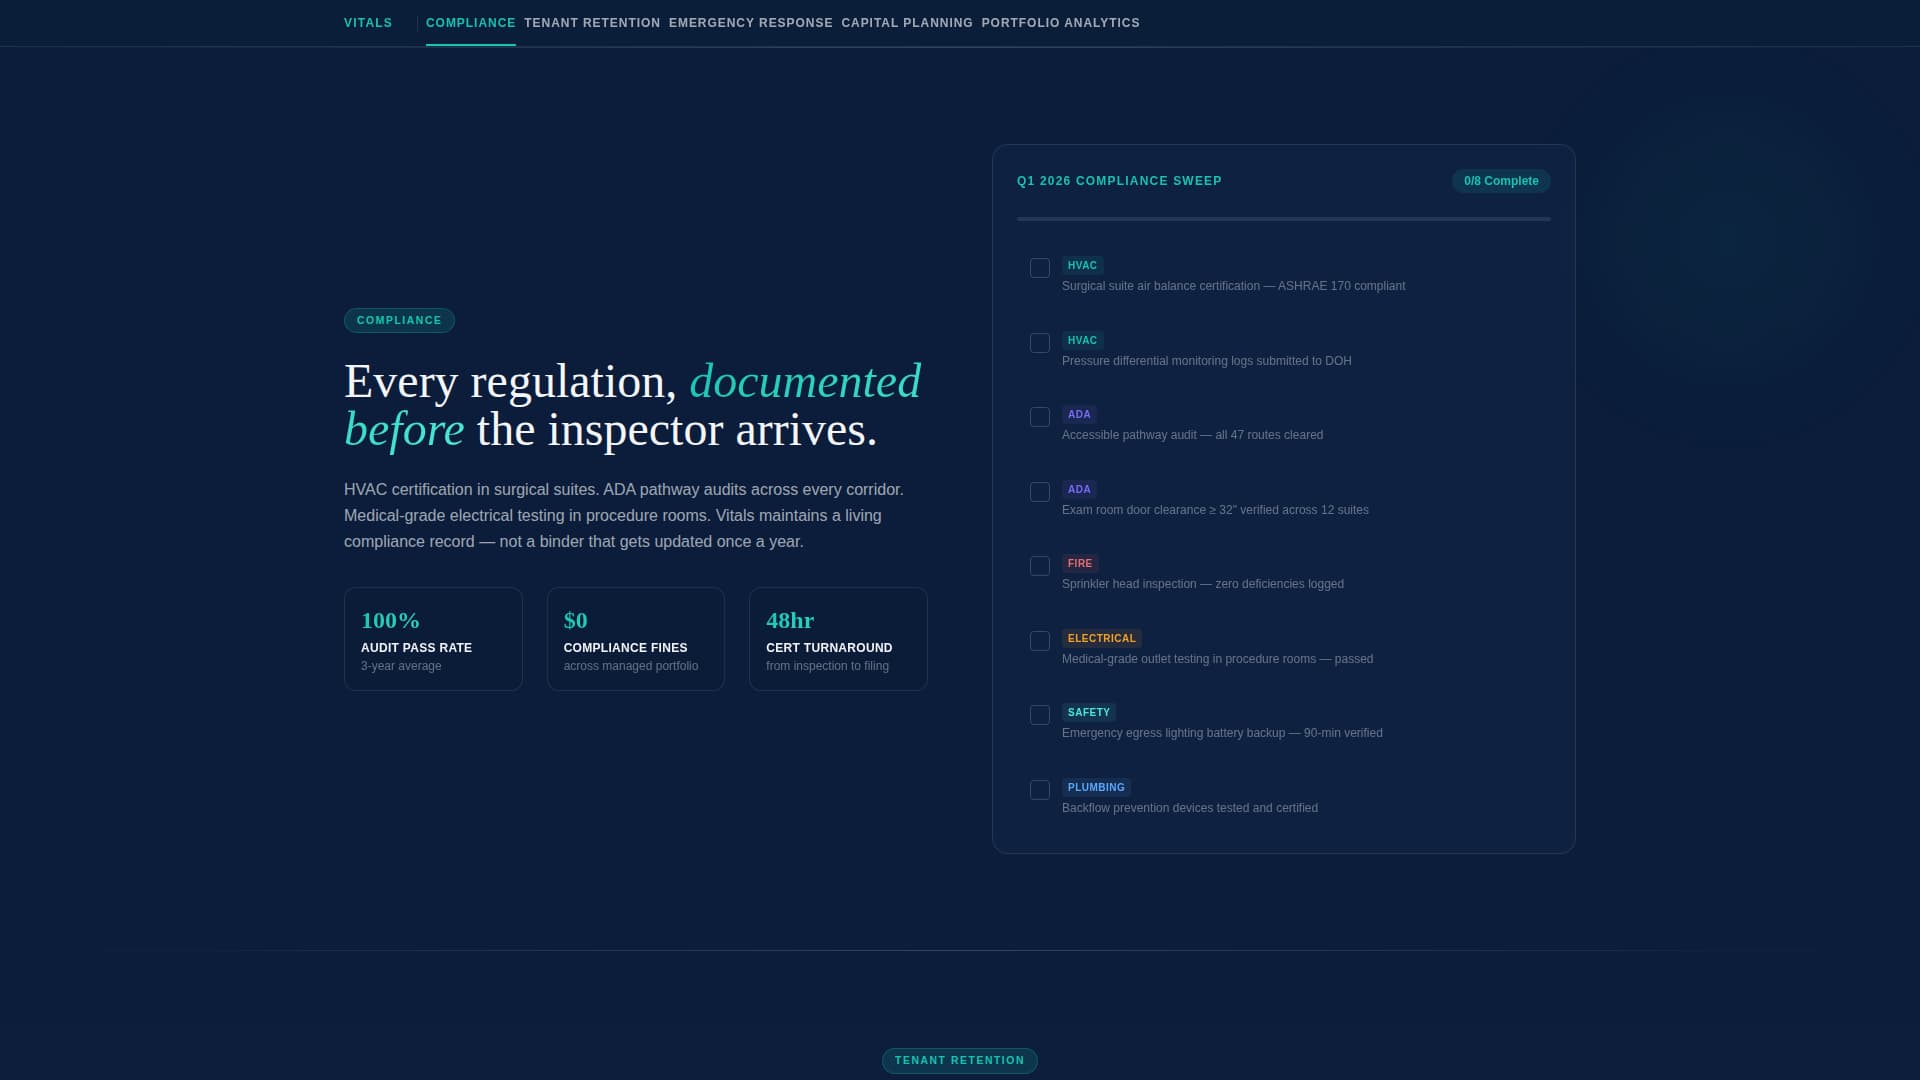Check surgical suite air balance certification item

click(x=1040, y=268)
